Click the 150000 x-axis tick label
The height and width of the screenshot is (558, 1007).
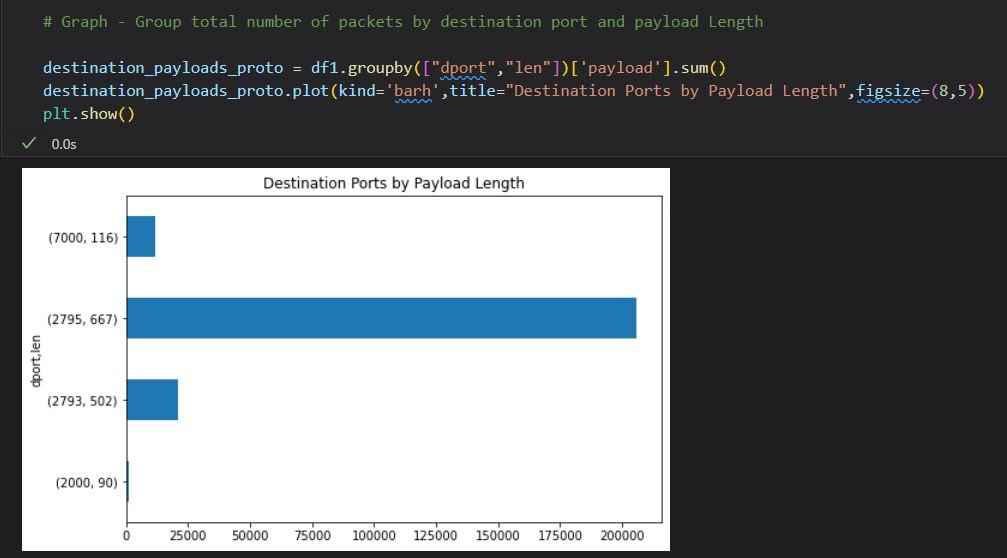pos(498,536)
